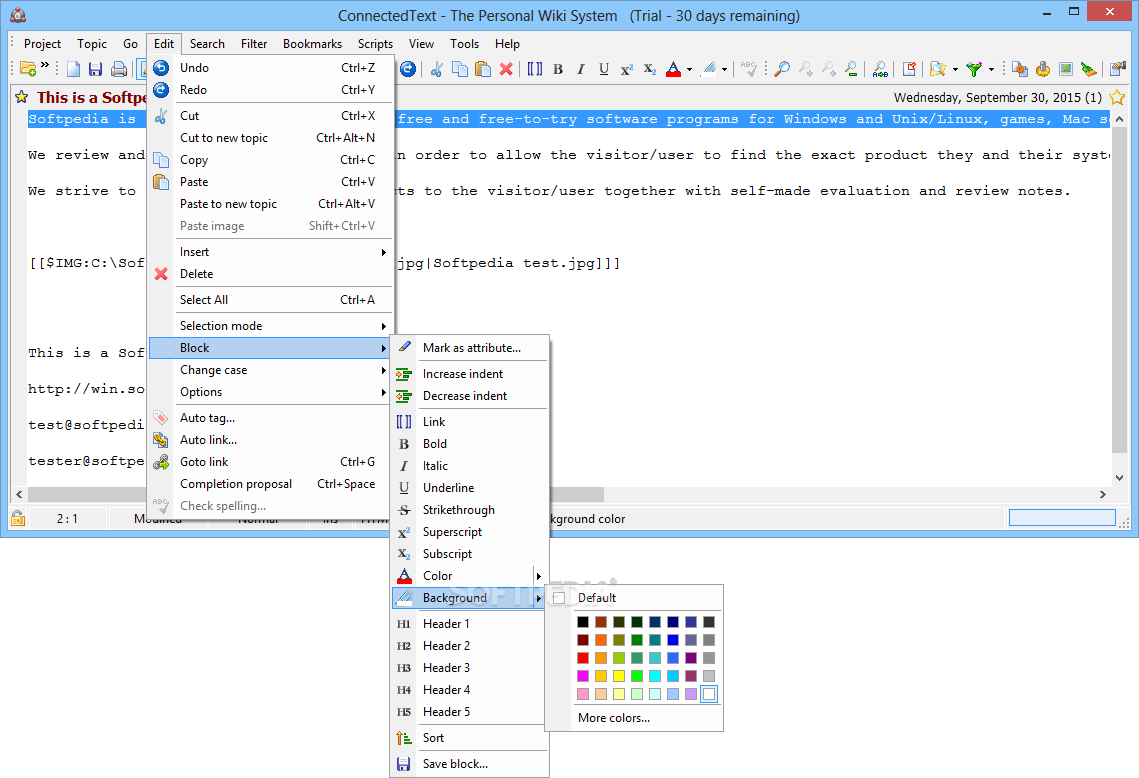Choose Strikethrough in the Block submenu

coord(469,510)
